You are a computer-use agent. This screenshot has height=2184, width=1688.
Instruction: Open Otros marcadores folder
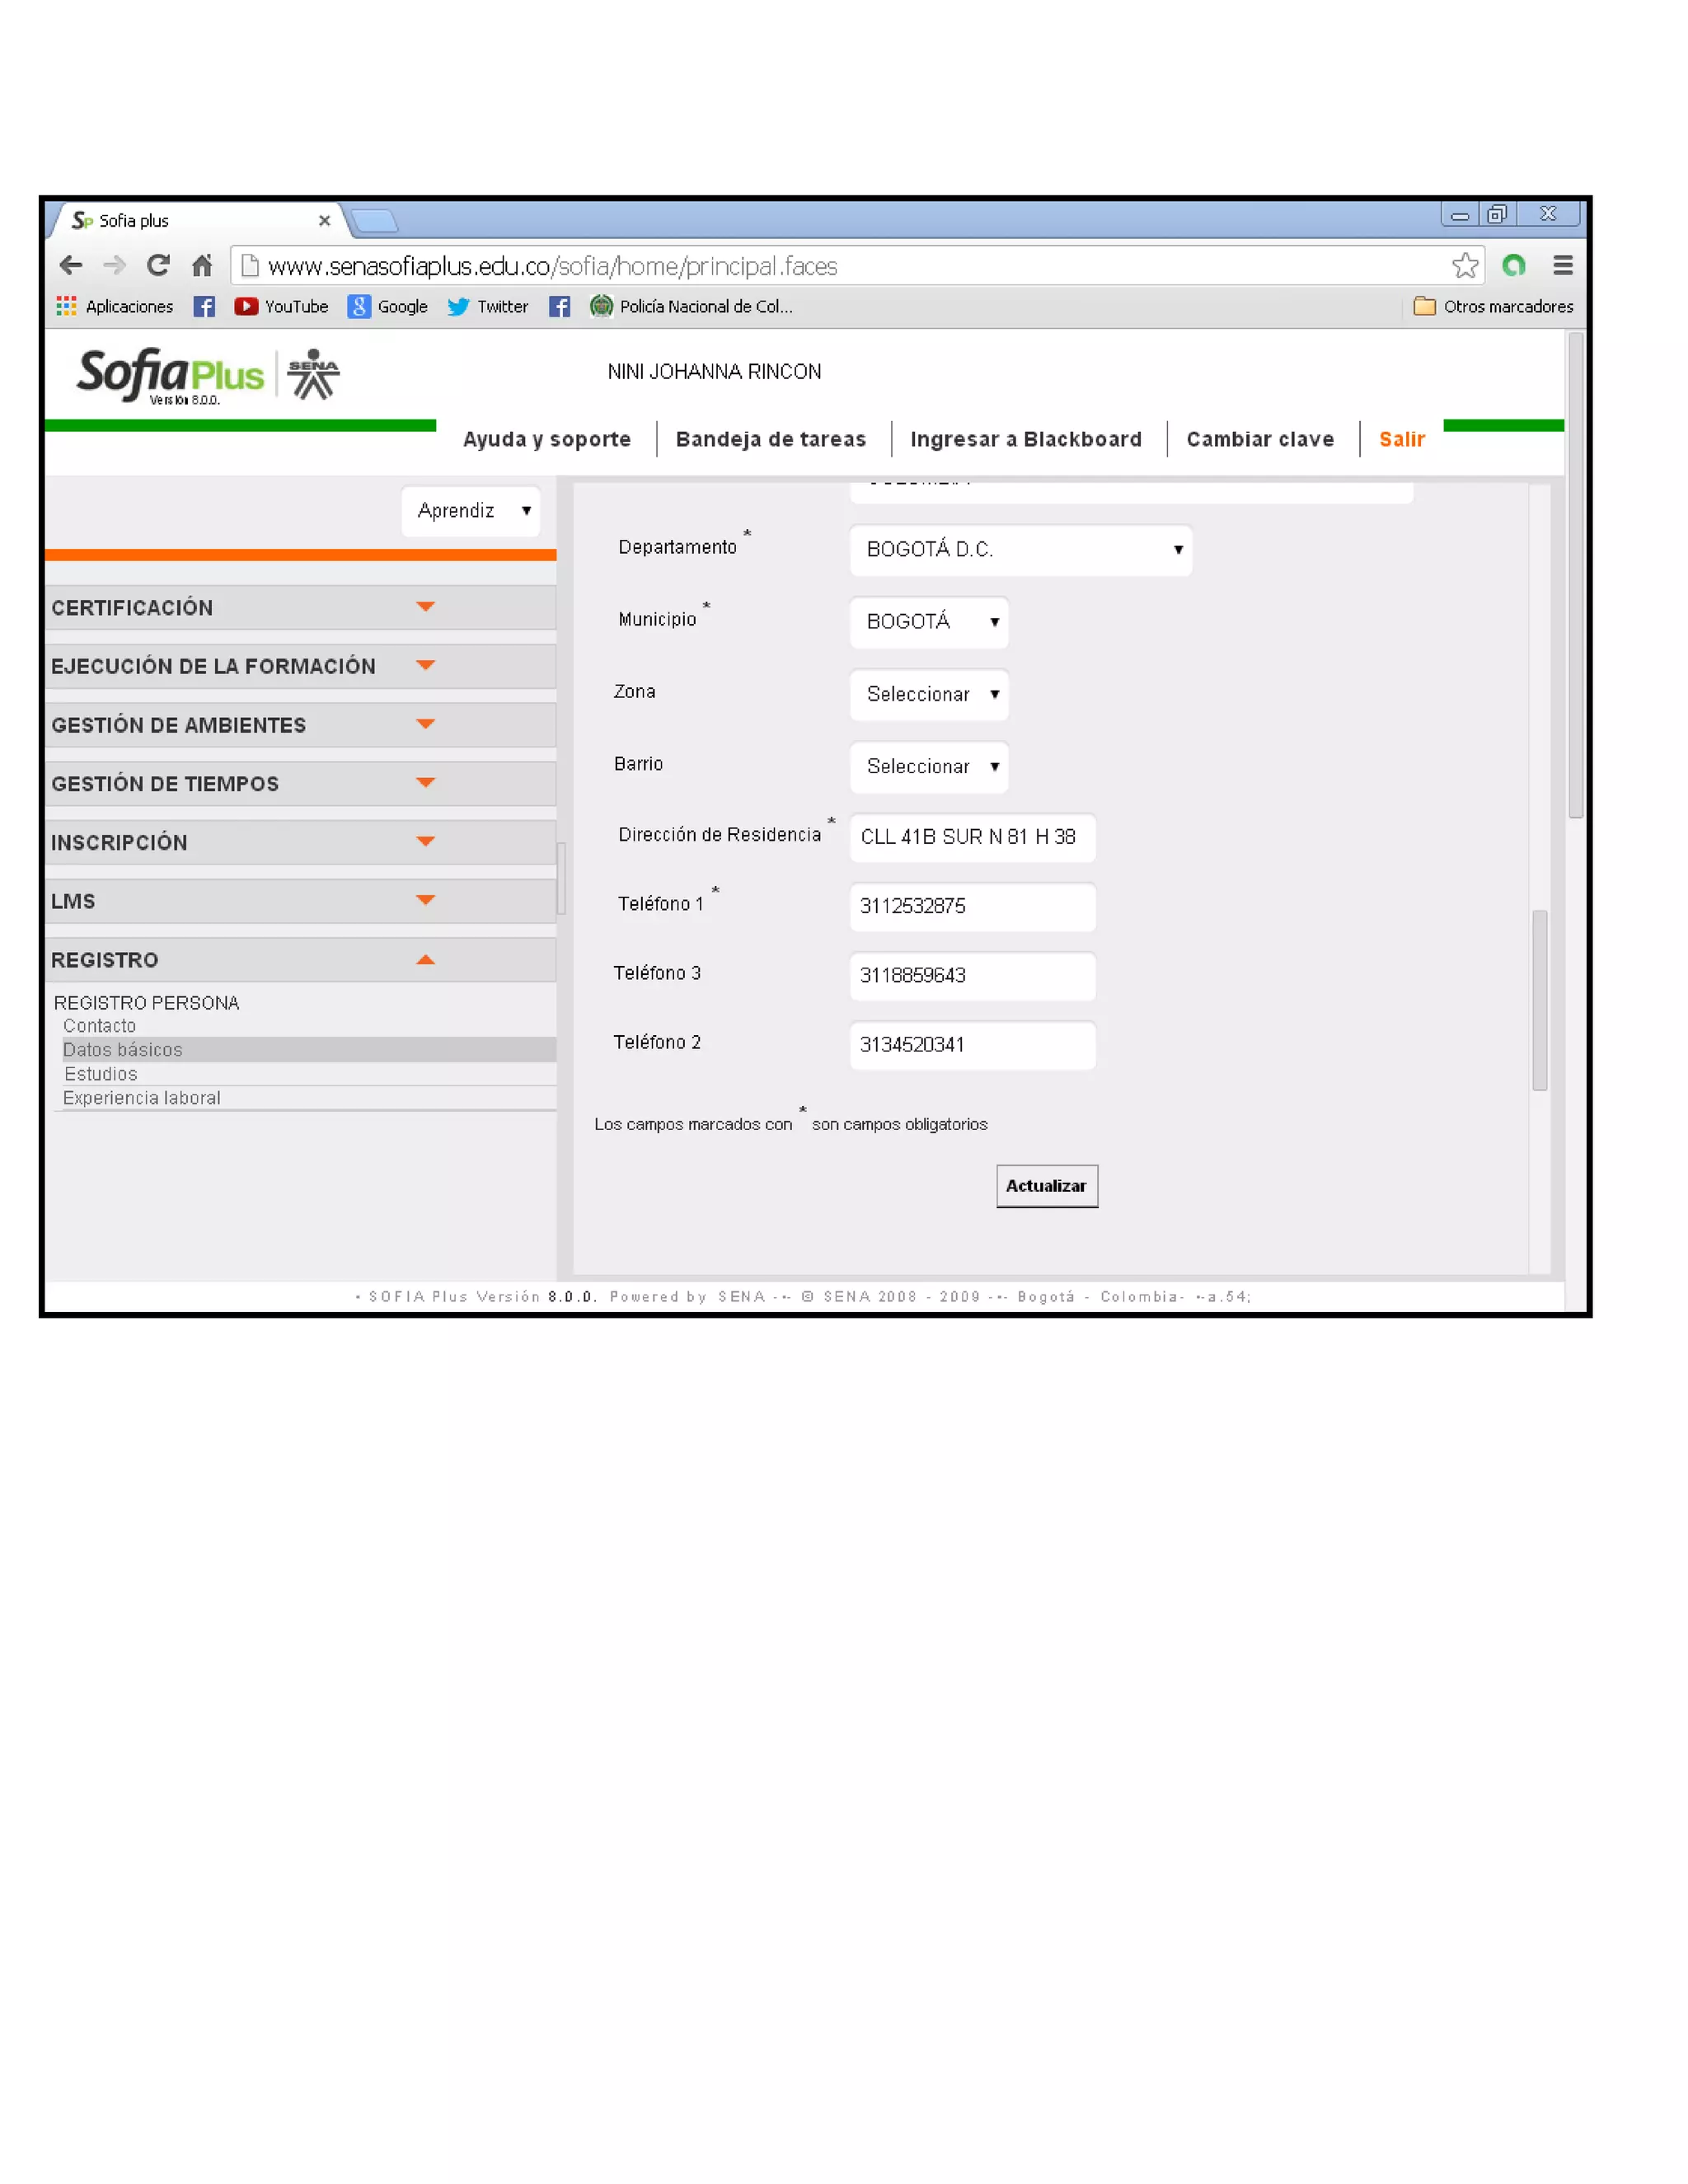(x=1493, y=307)
